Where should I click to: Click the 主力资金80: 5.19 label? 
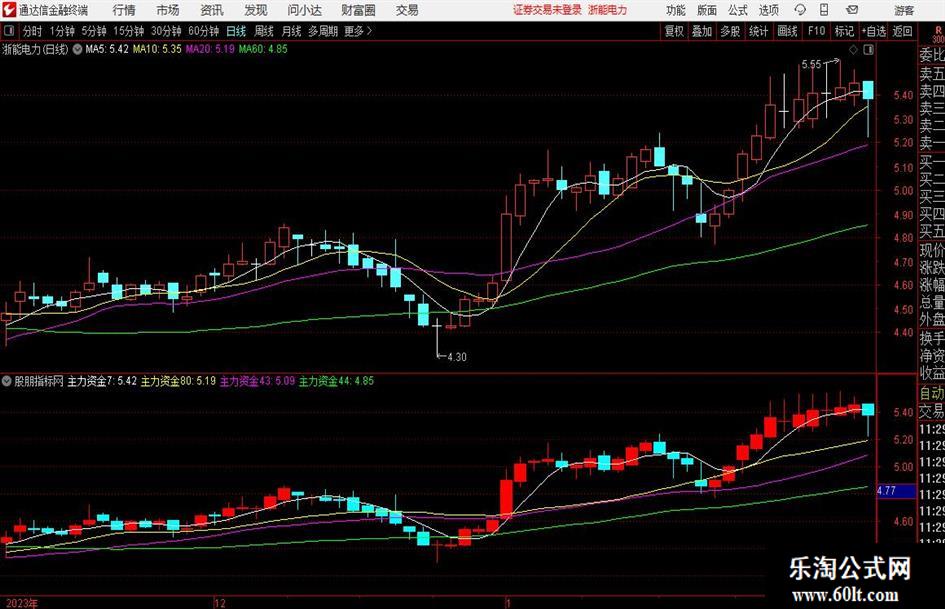178,381
